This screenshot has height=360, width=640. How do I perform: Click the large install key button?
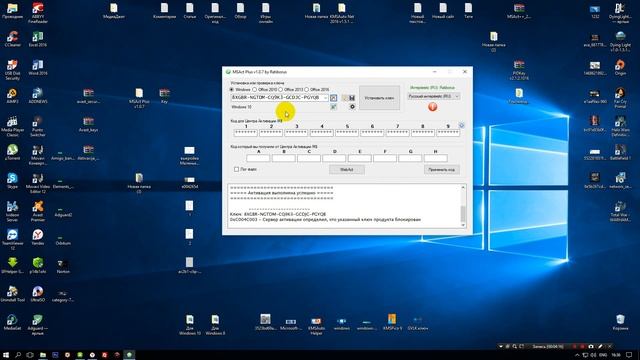[379, 98]
